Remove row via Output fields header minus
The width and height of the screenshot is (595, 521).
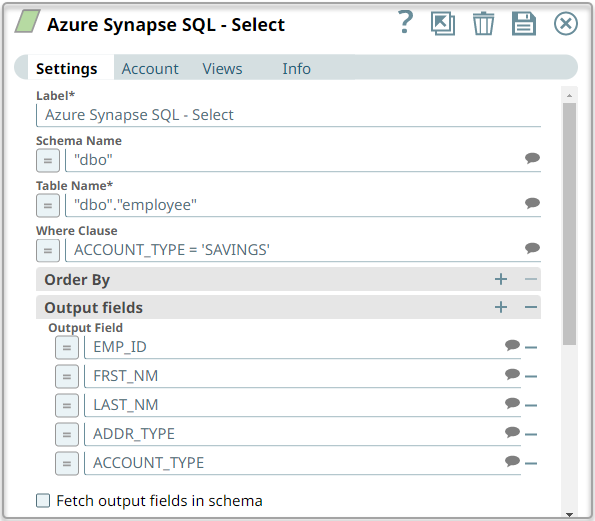pyautogui.click(x=531, y=307)
